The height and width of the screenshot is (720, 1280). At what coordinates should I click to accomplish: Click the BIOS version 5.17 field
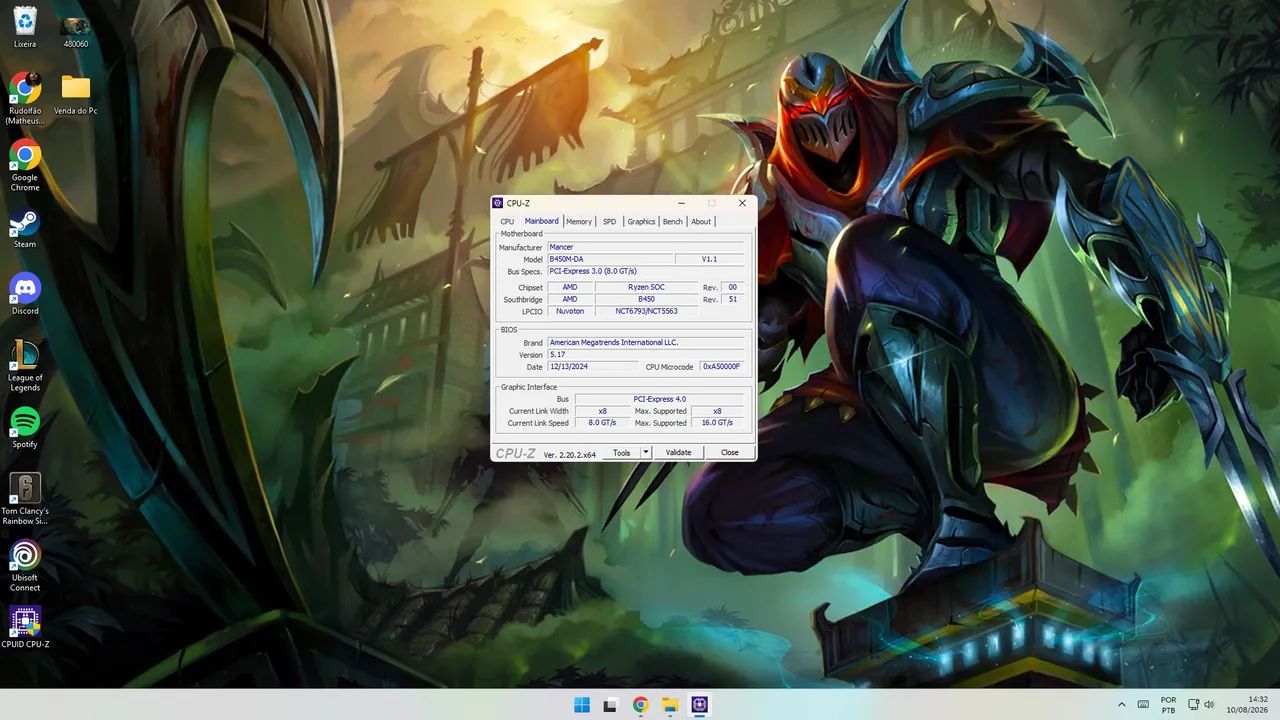click(646, 354)
